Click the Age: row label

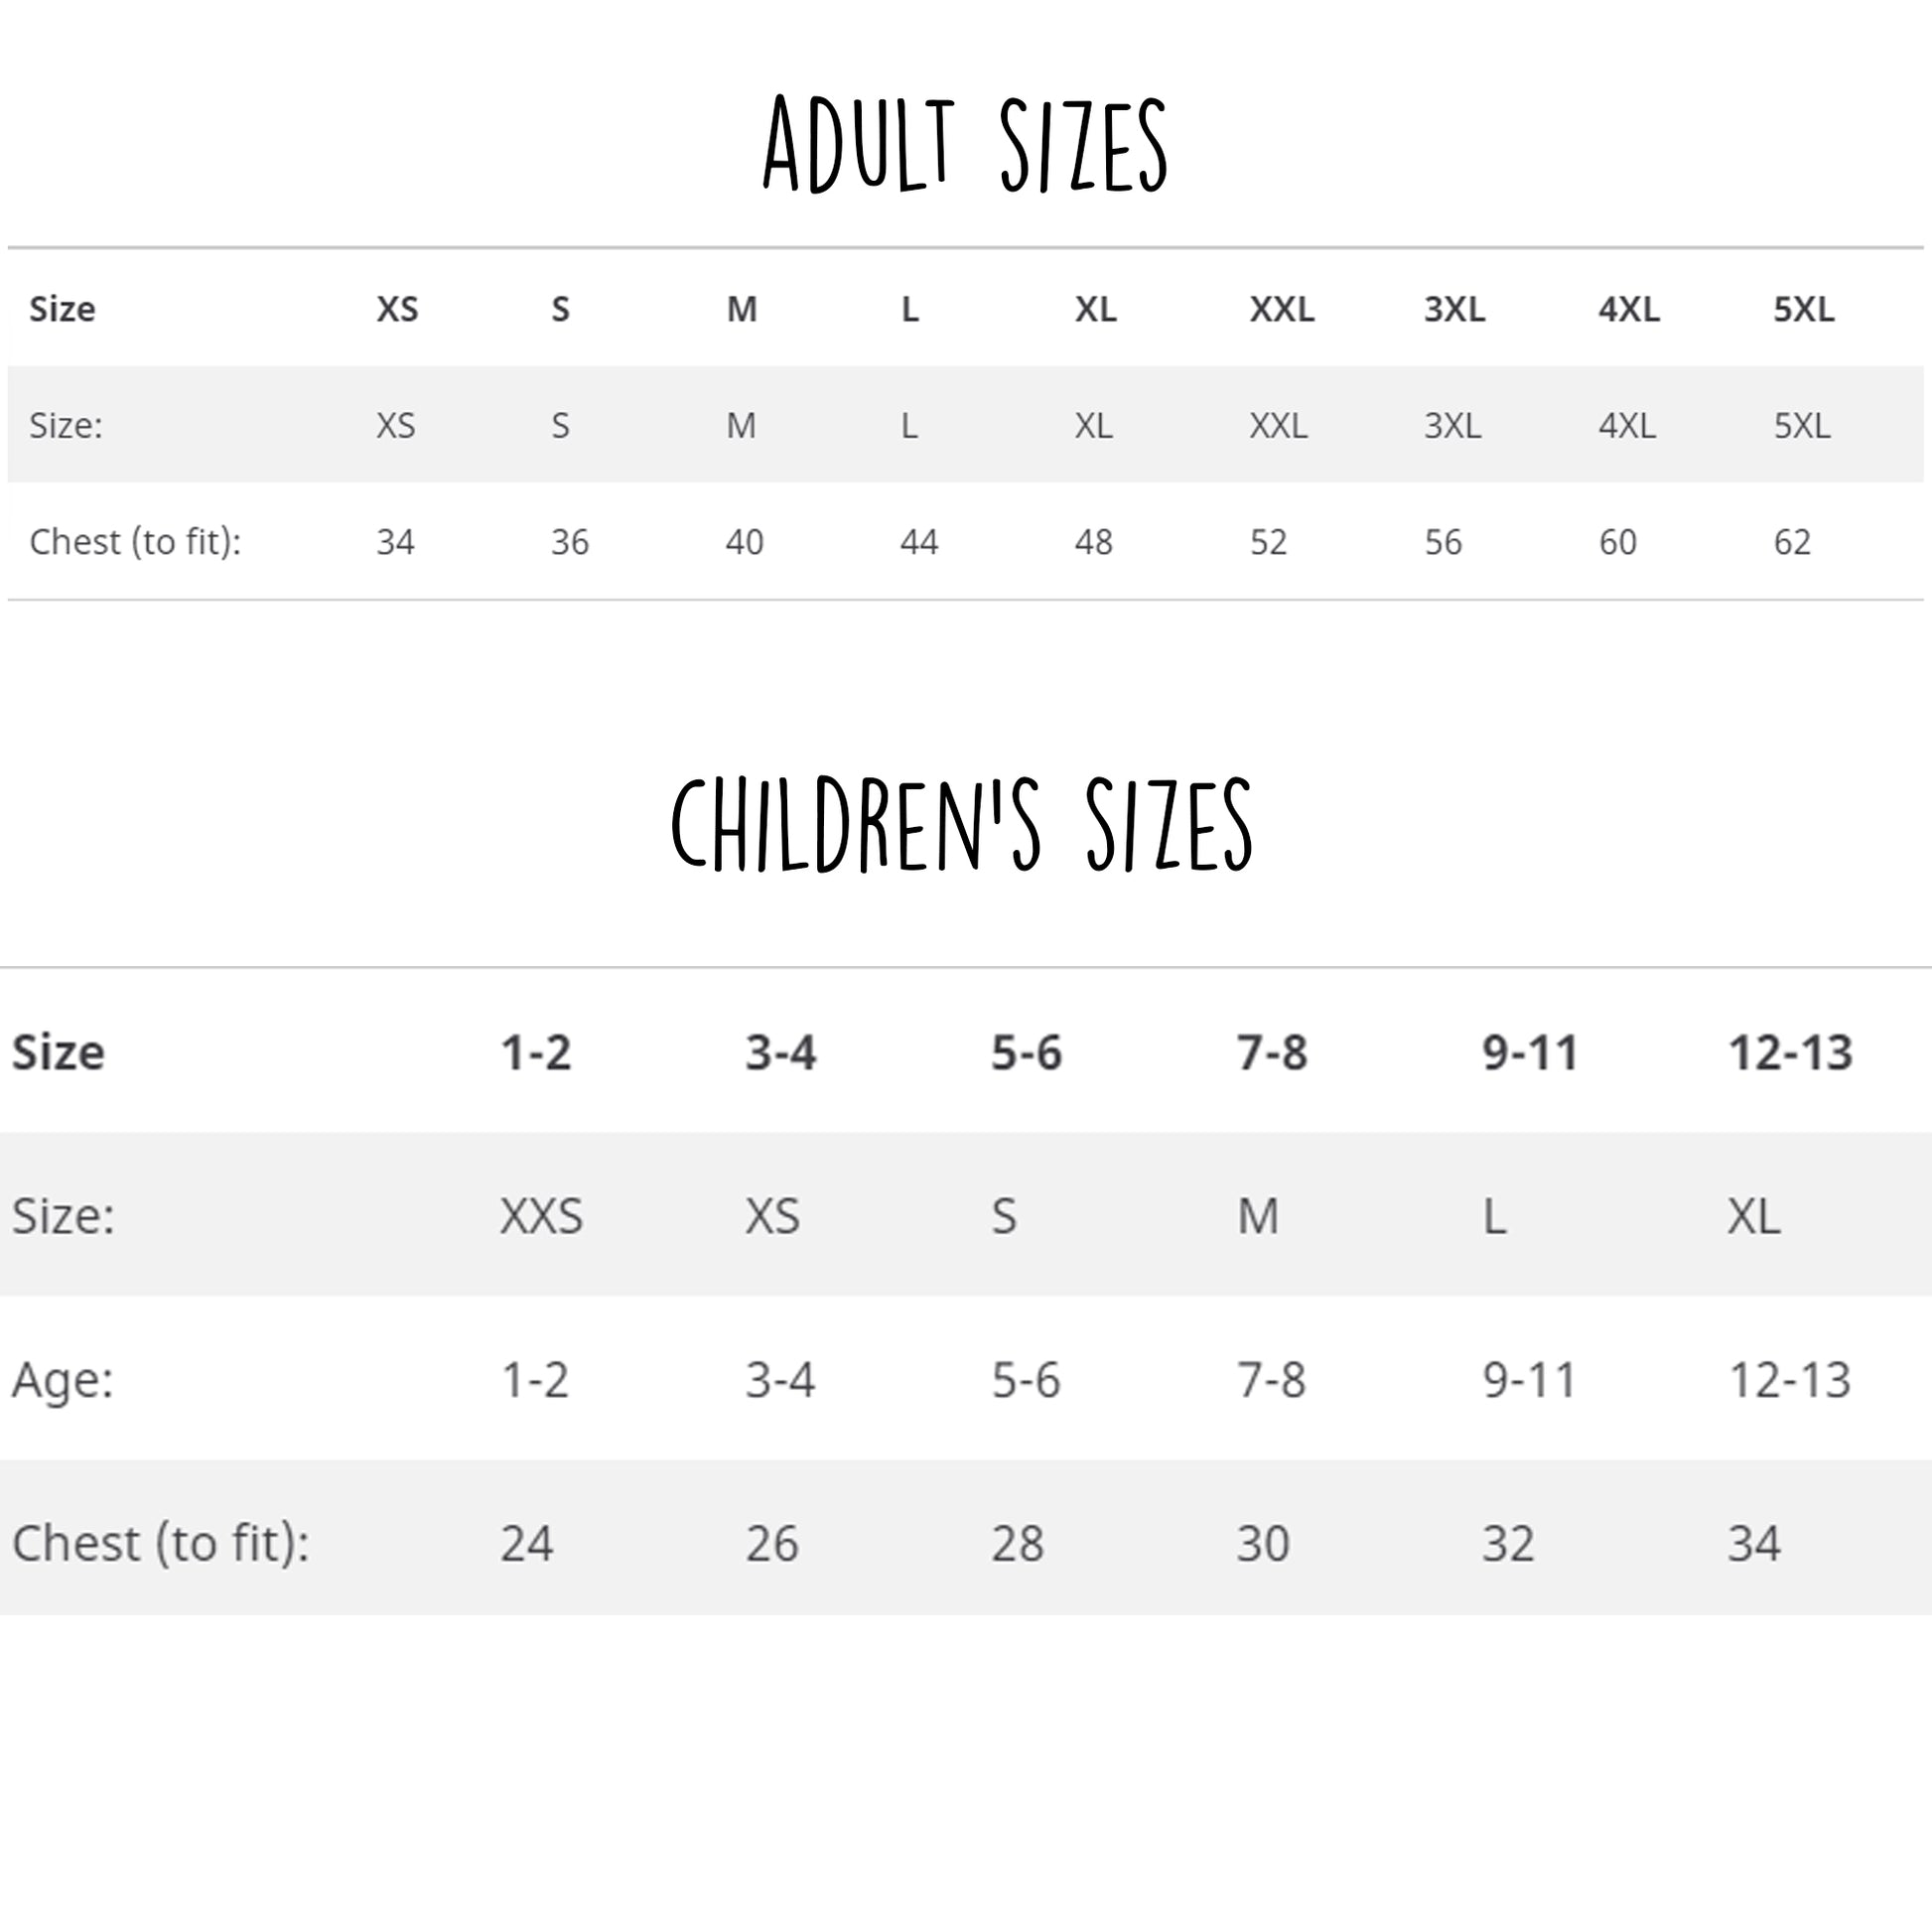[62, 1380]
